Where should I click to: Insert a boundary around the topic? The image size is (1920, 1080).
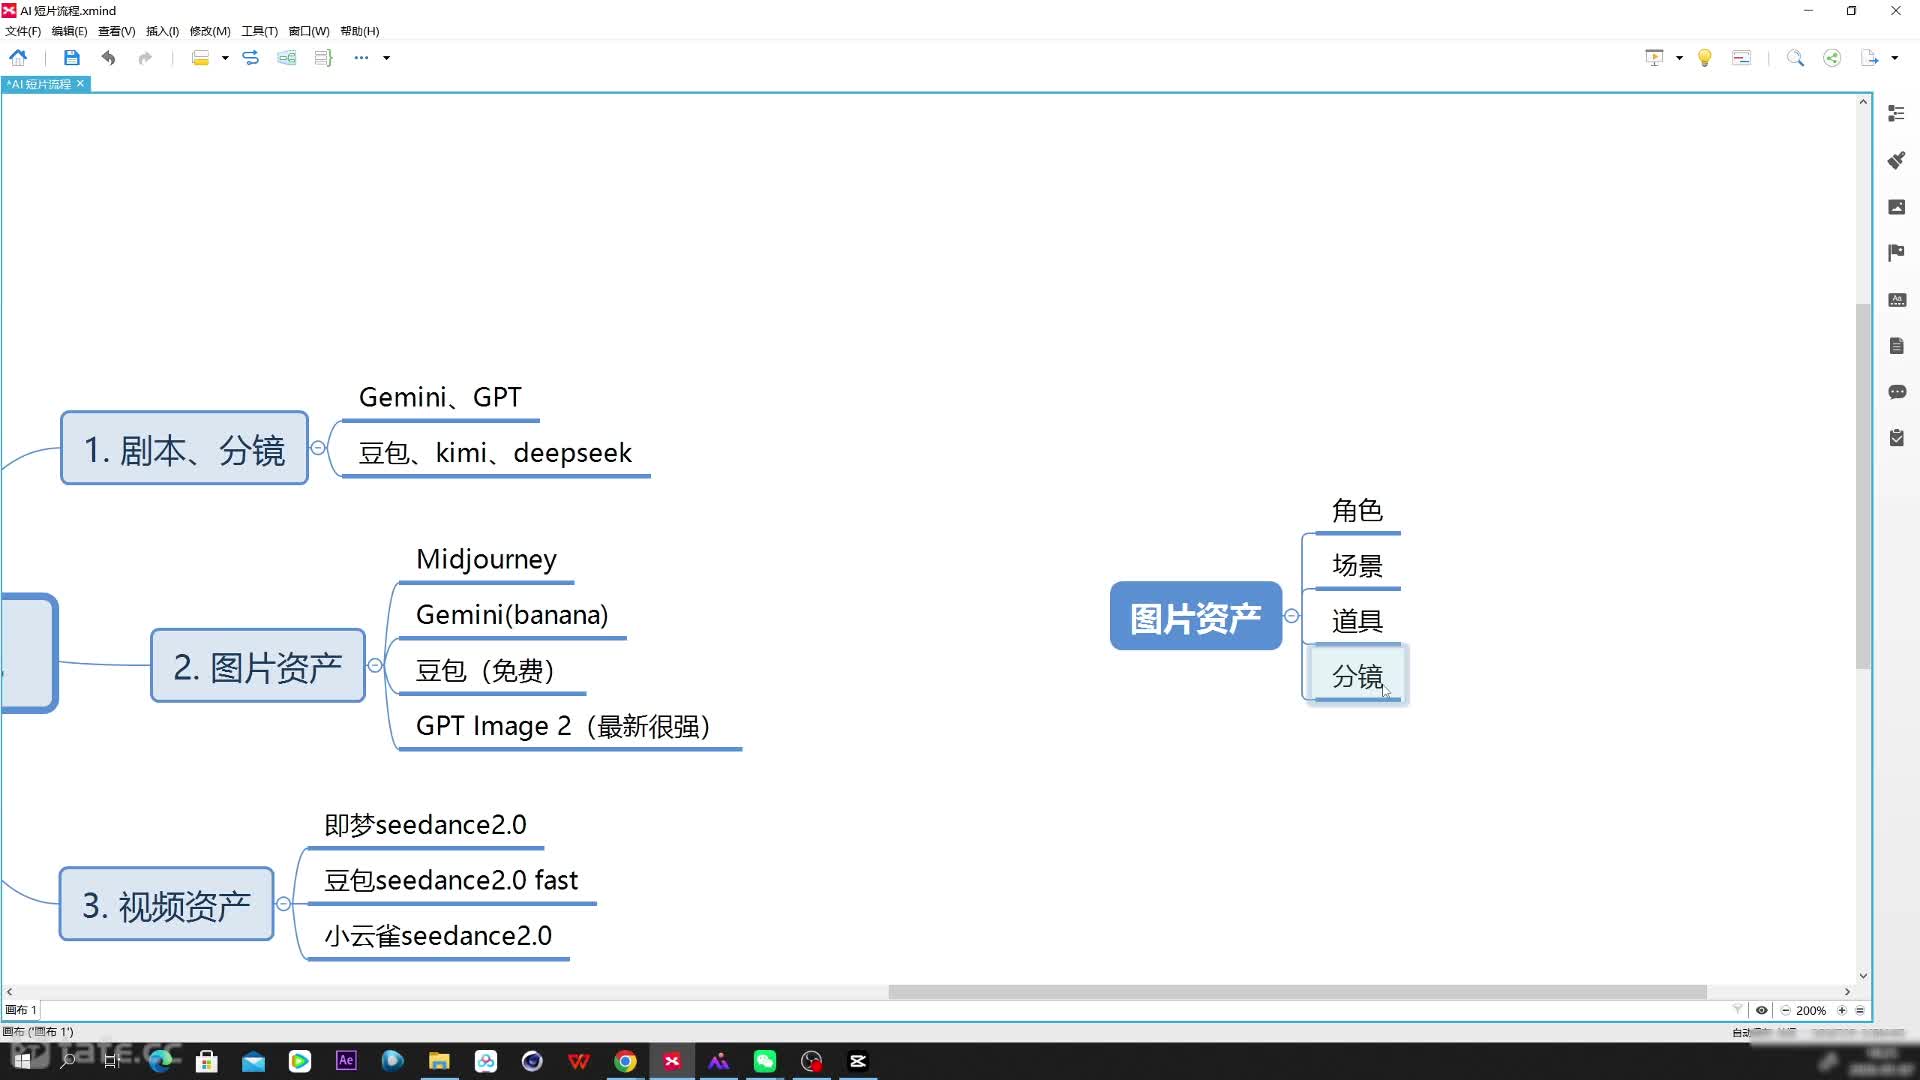click(287, 58)
